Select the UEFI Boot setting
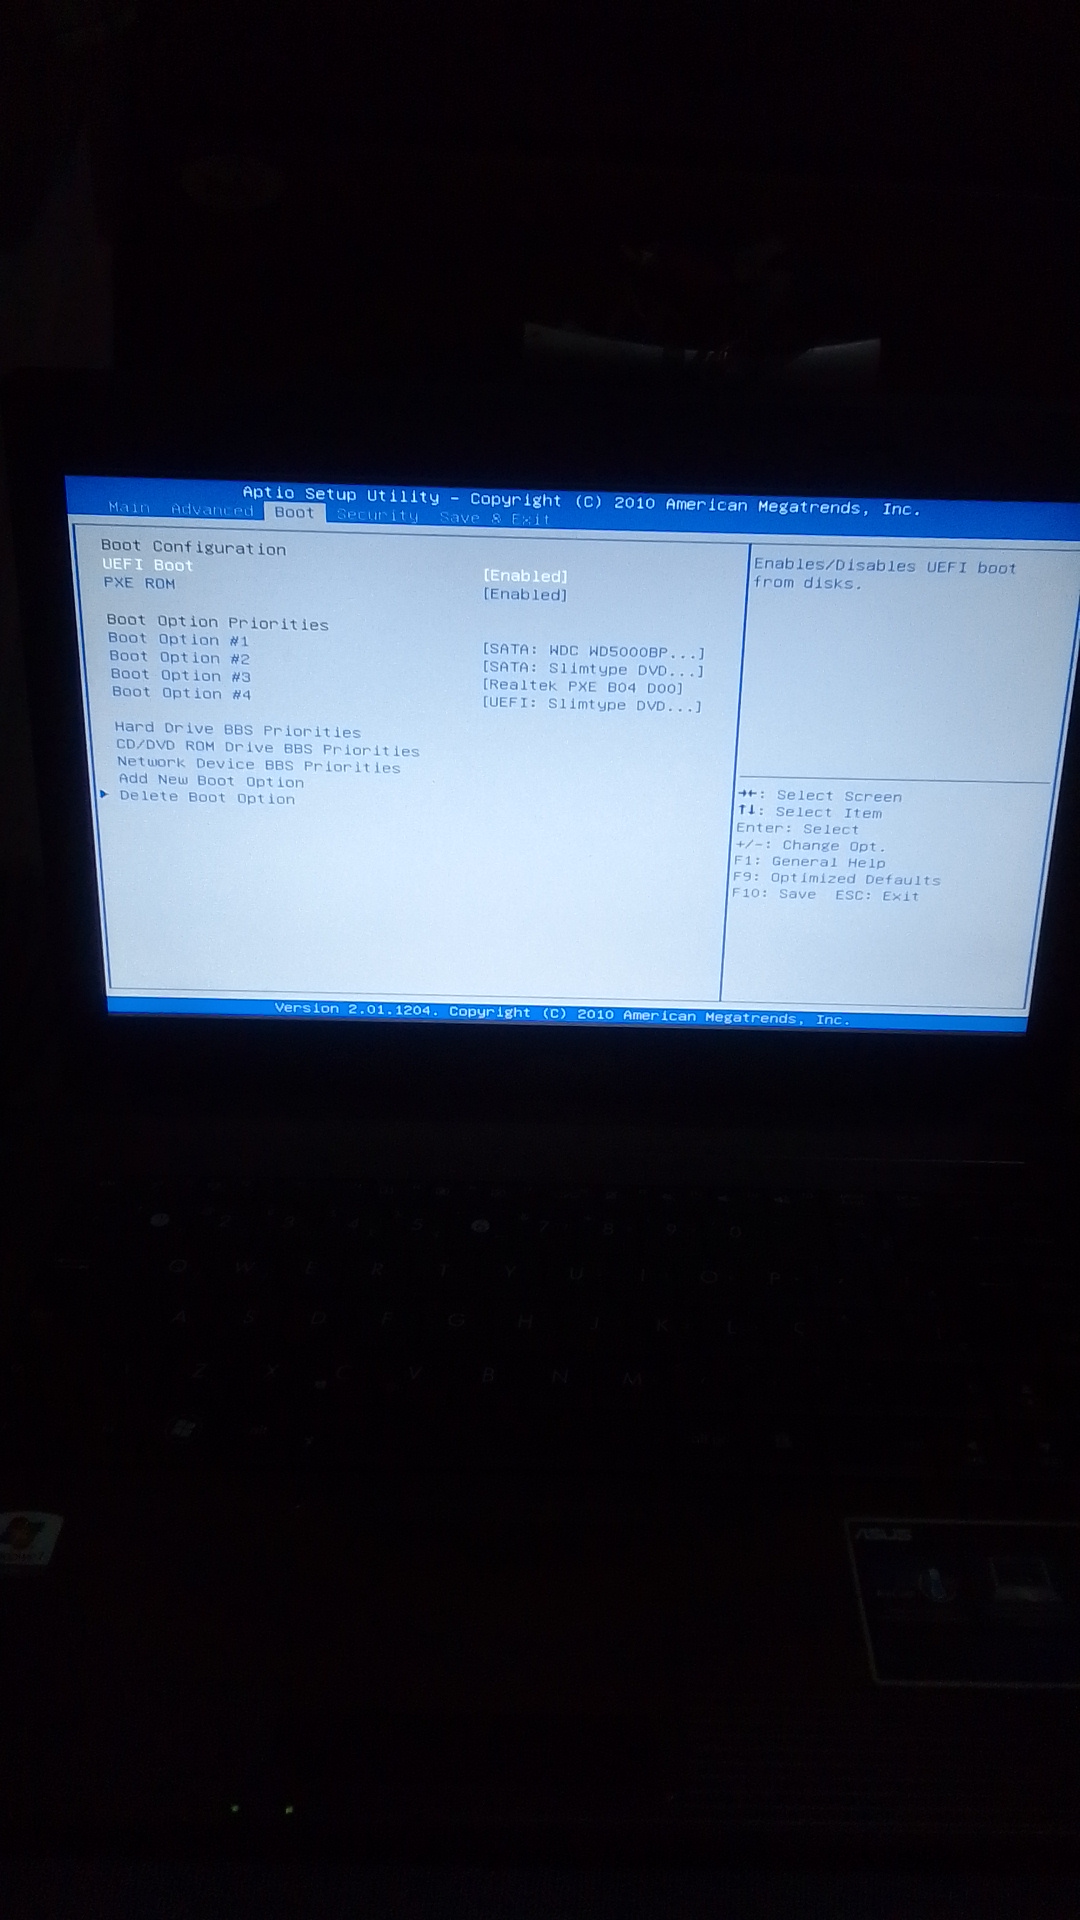 [x=147, y=565]
